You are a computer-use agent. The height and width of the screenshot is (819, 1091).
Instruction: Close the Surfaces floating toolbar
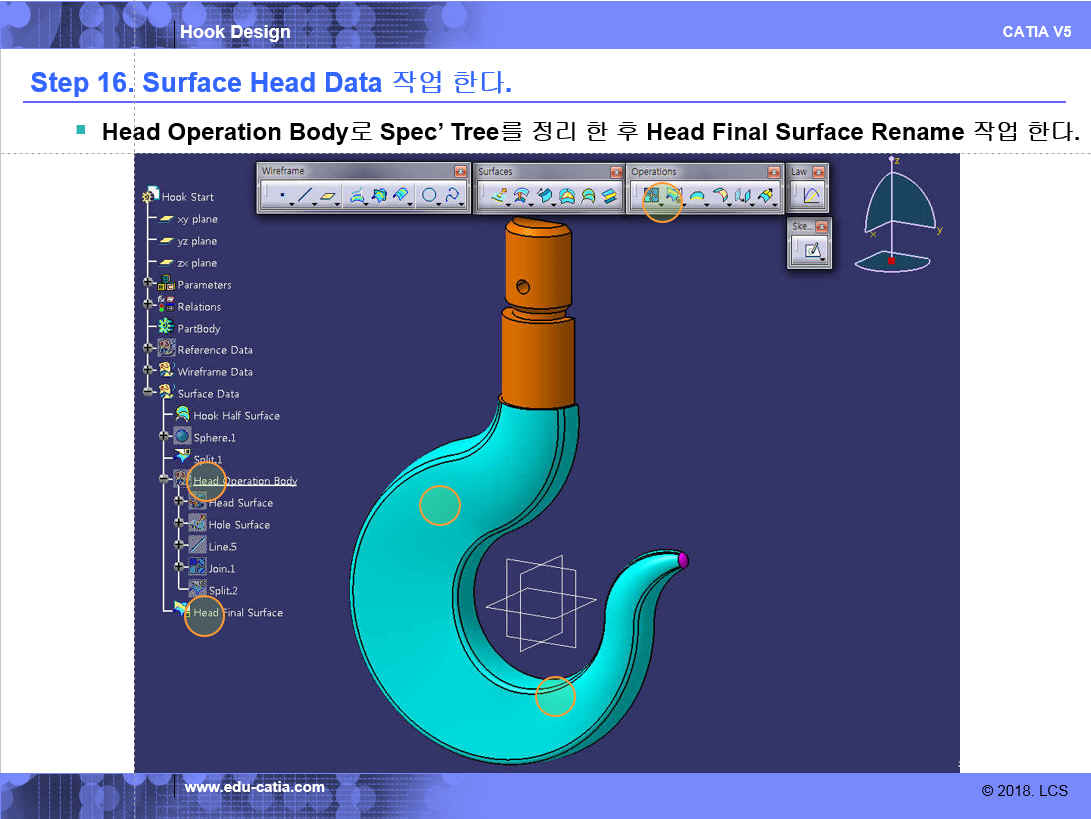tap(616, 172)
